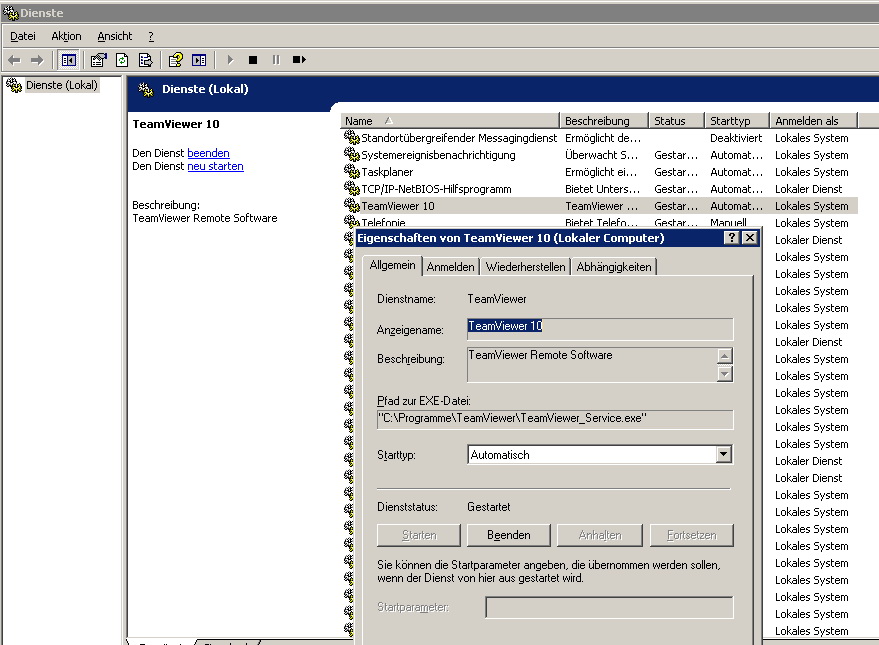
Task: Sort services by the Beschreibung column
Action: pos(604,120)
